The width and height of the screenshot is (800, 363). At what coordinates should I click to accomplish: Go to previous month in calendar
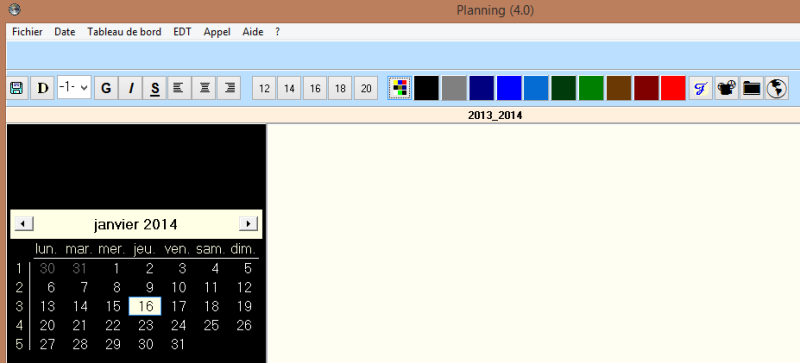click(x=24, y=224)
